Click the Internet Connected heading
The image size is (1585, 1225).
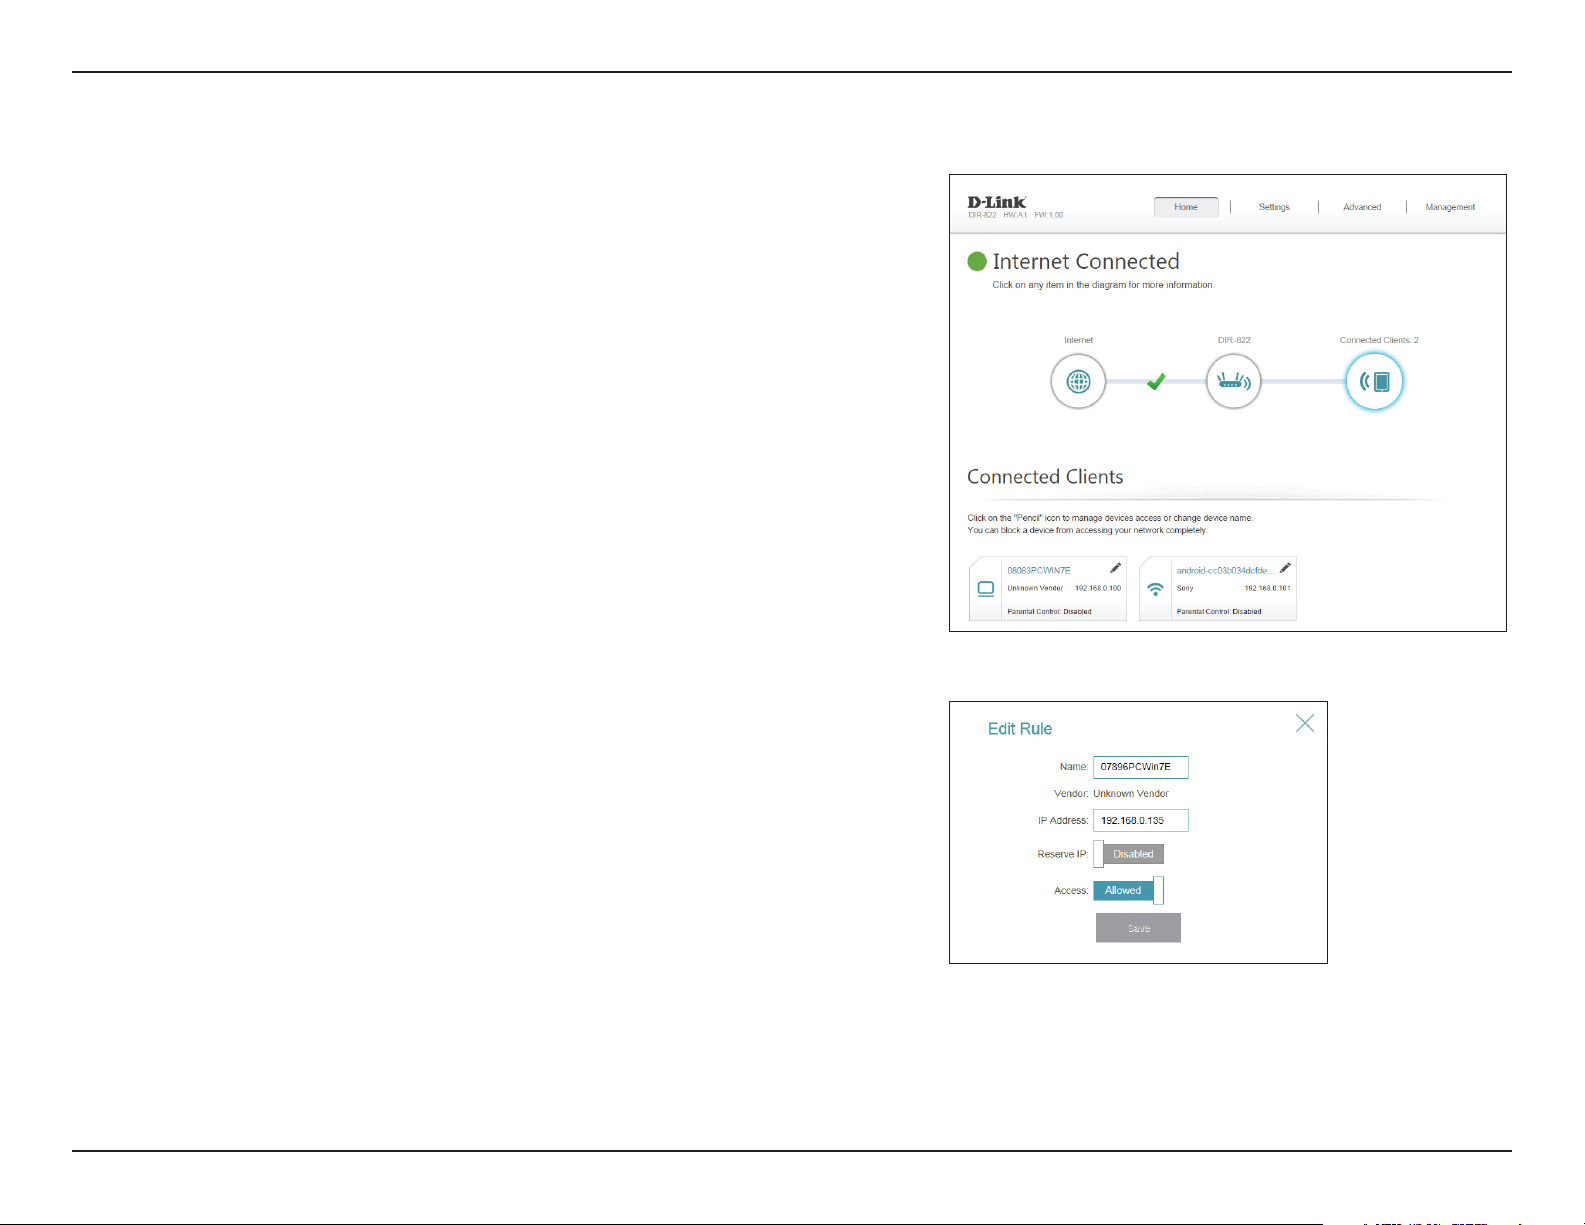pos(1086,262)
